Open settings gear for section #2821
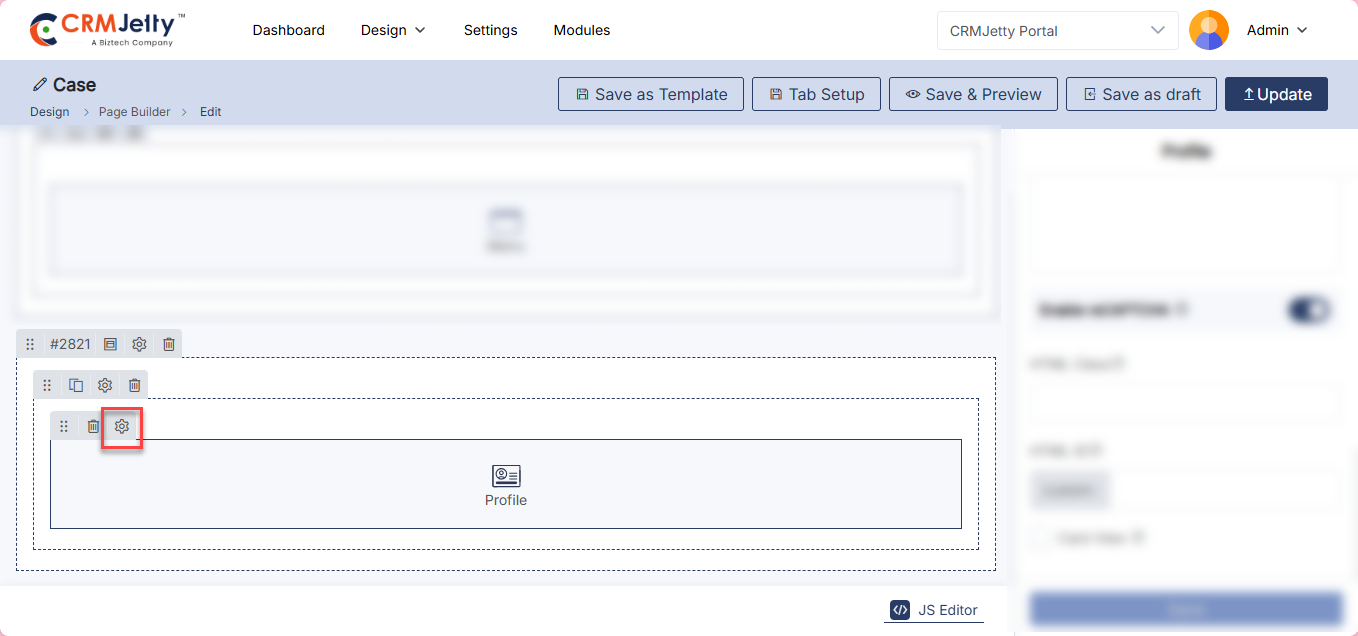The image size is (1358, 636). (x=140, y=344)
